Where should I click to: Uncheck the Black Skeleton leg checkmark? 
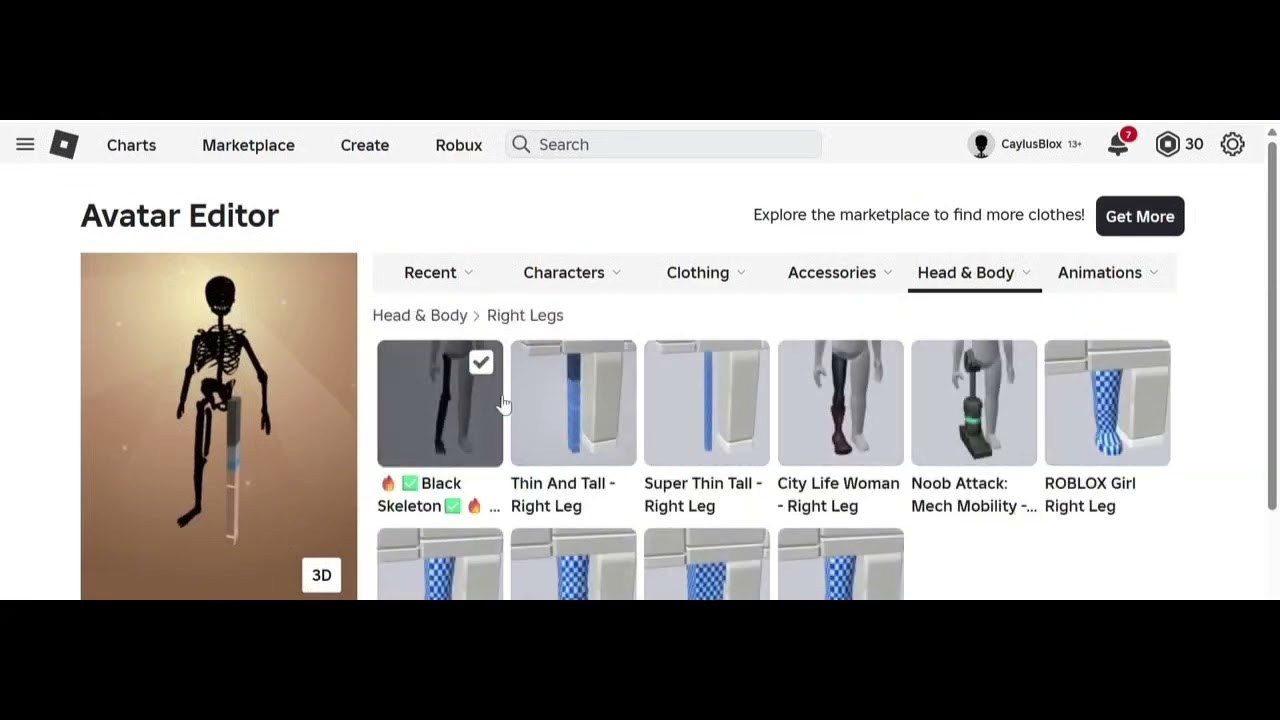coord(481,362)
